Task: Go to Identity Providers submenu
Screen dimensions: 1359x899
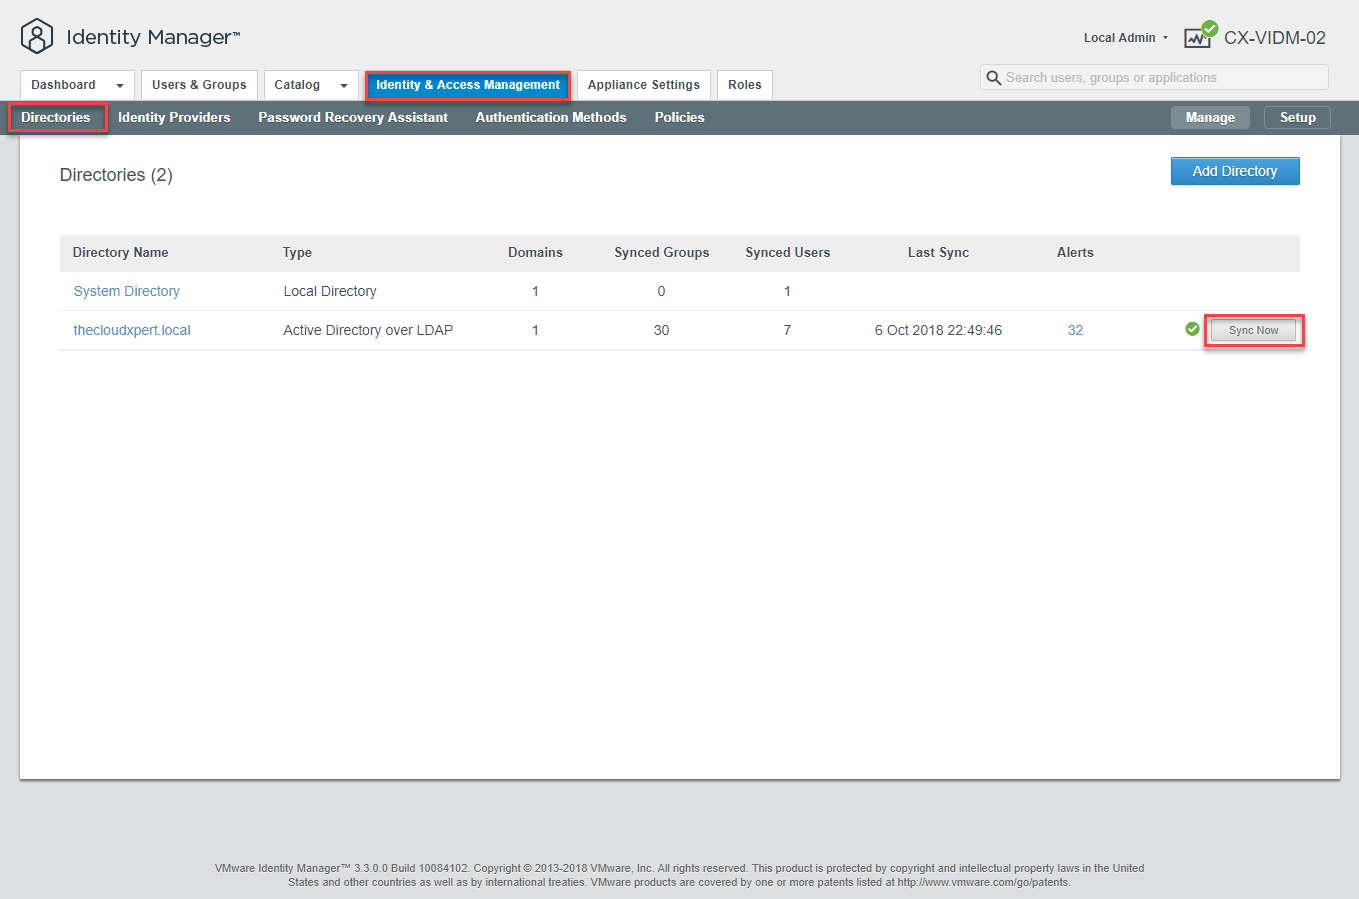Action: 174,117
